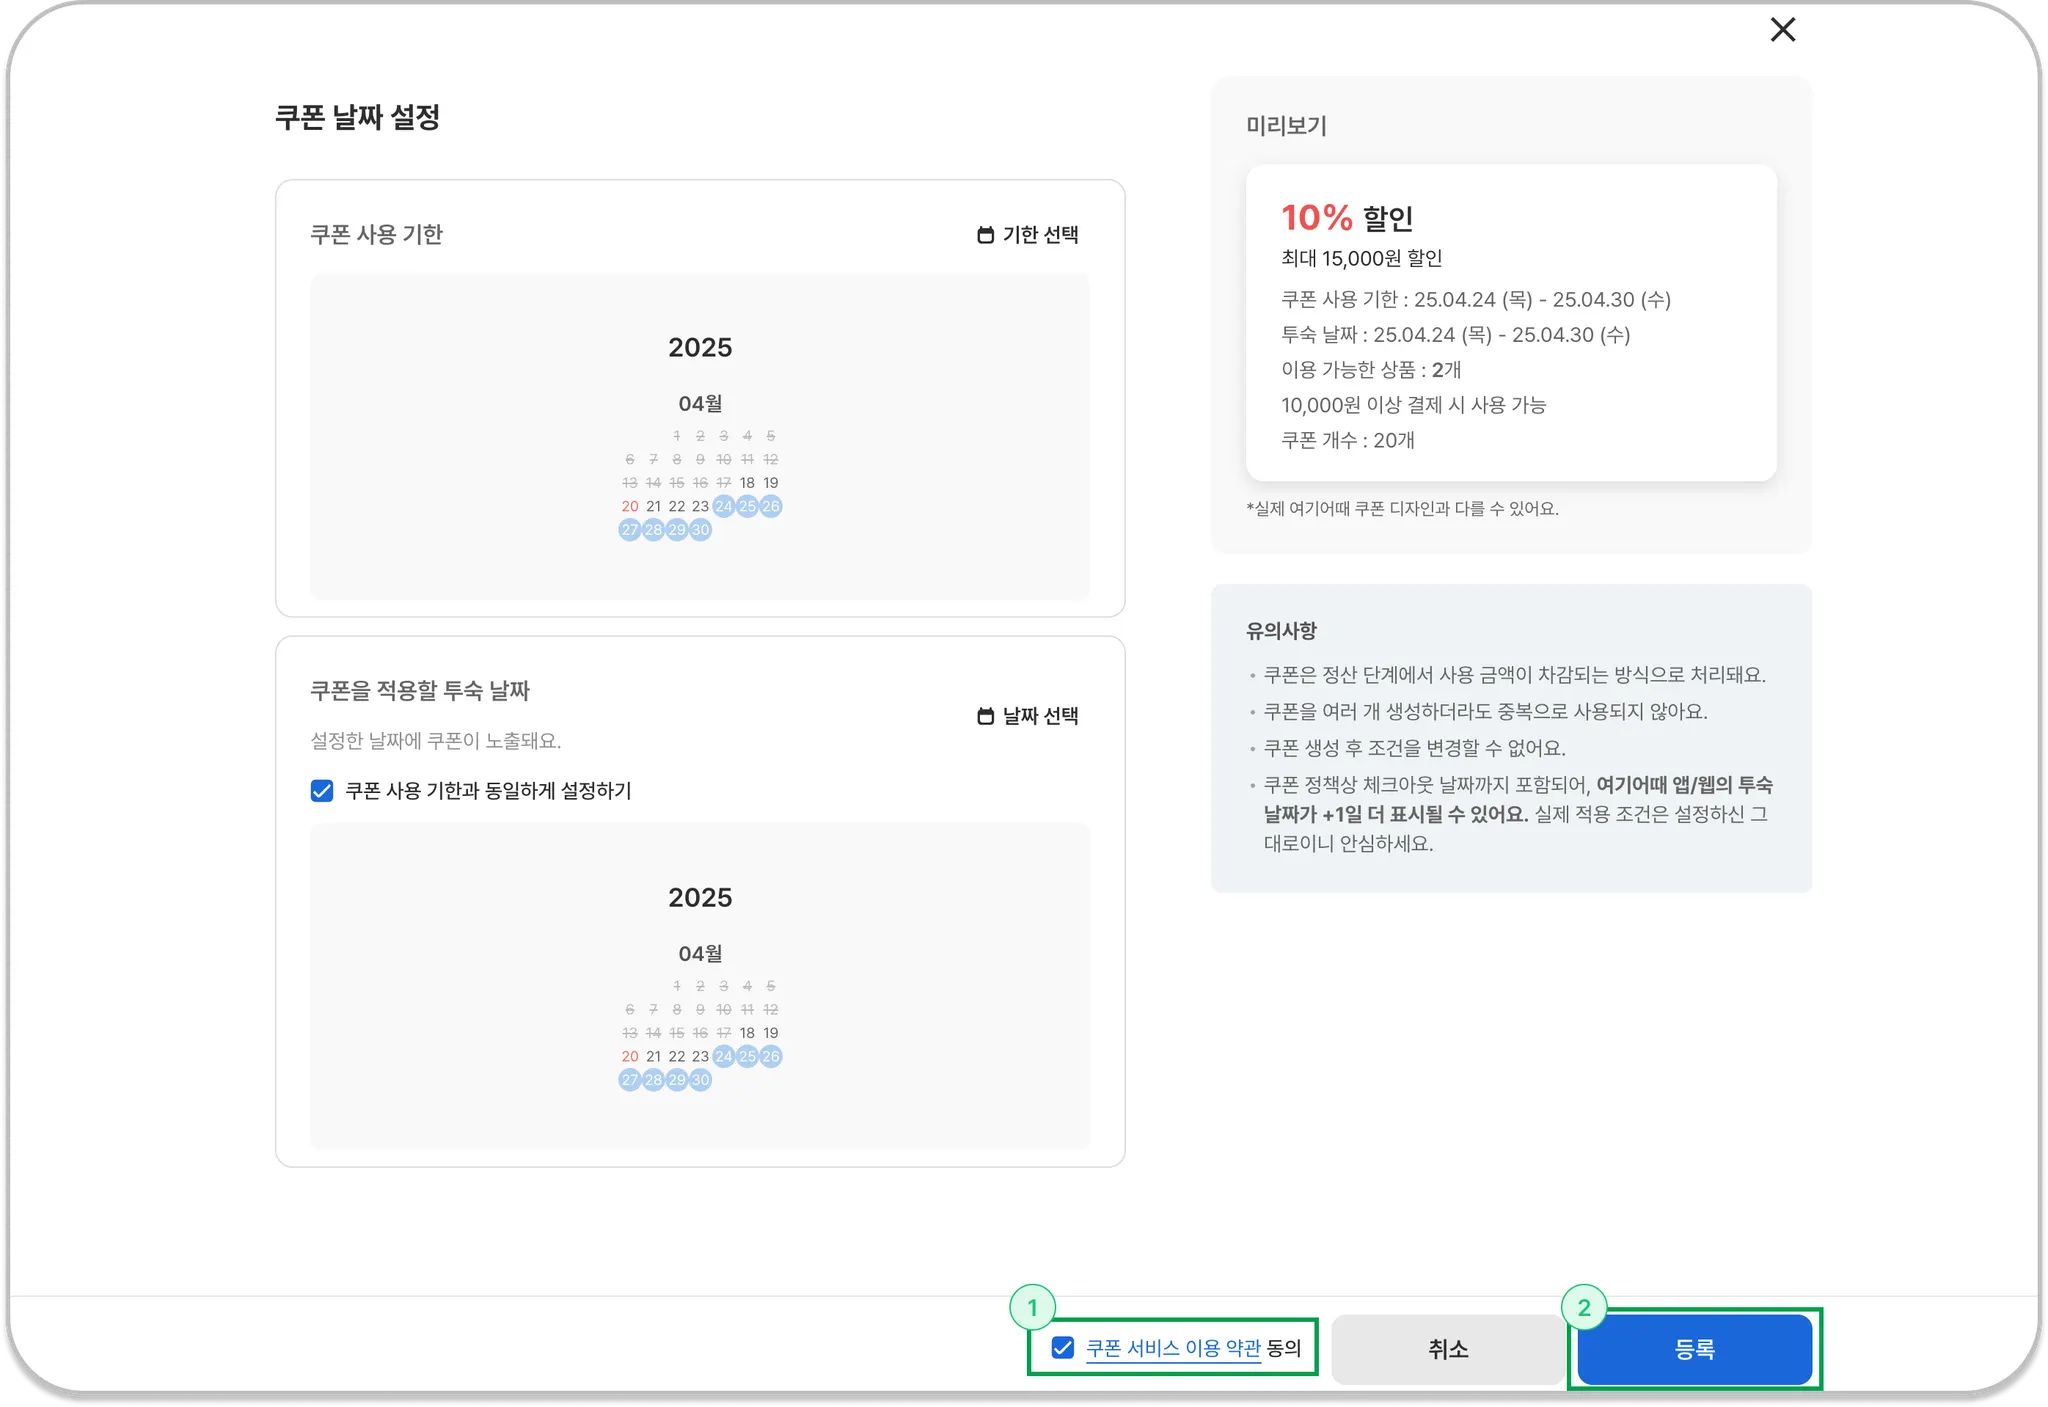Click day 26 in lower calendar

771,1057
